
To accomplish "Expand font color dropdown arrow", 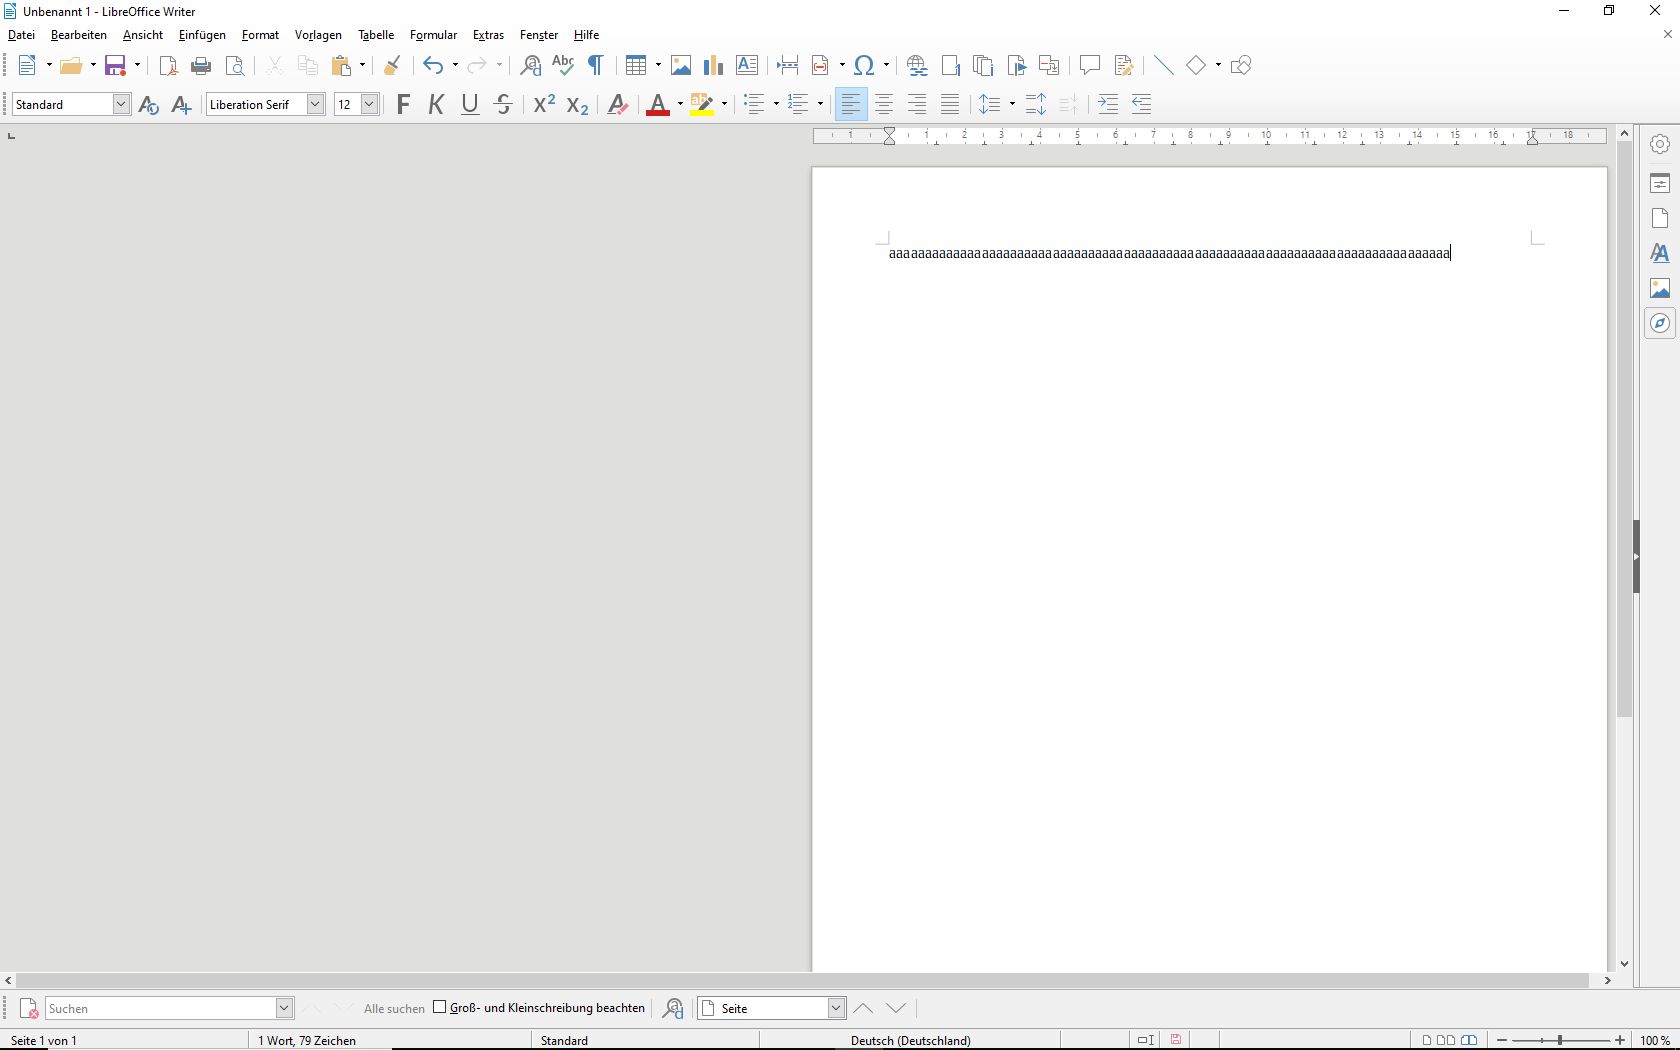I will pos(678,105).
